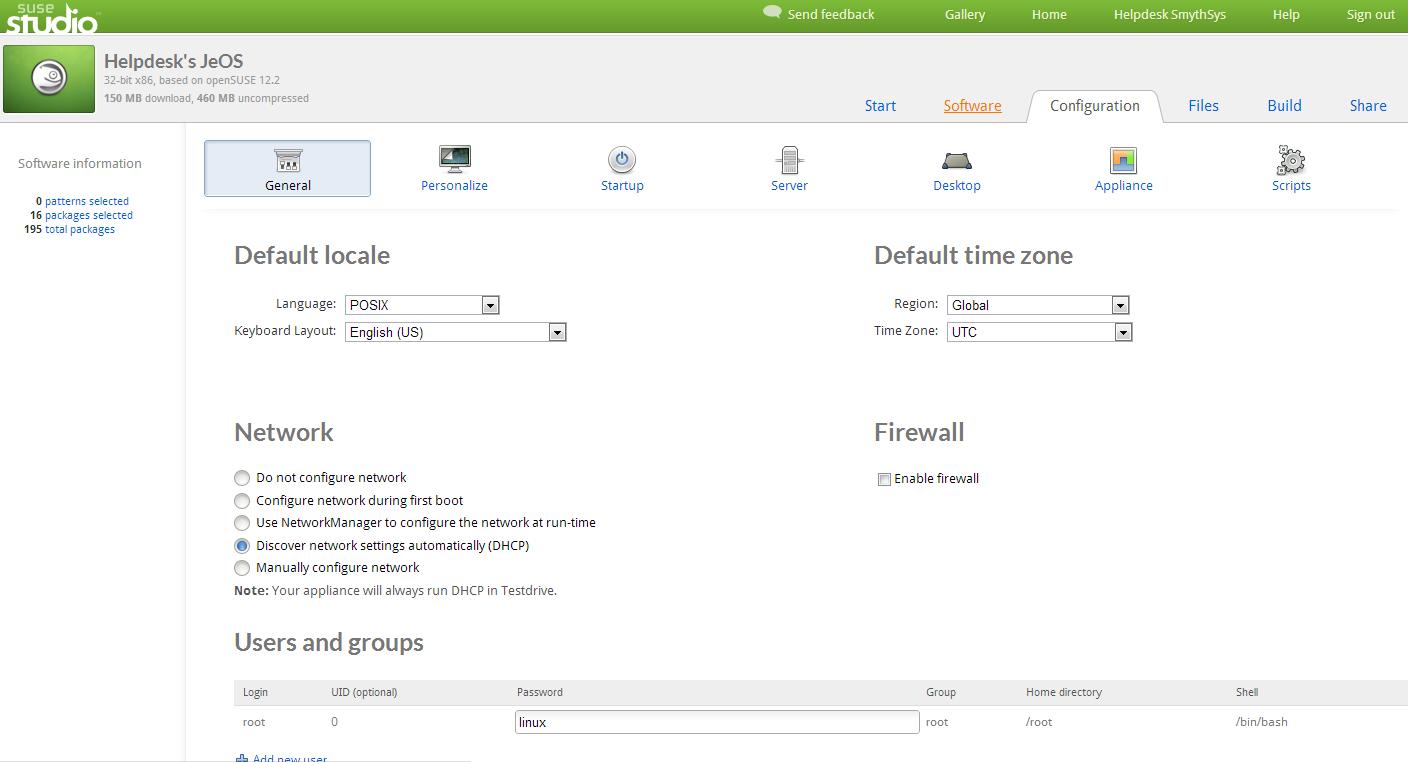Open the Desktop configuration icon

click(x=956, y=160)
